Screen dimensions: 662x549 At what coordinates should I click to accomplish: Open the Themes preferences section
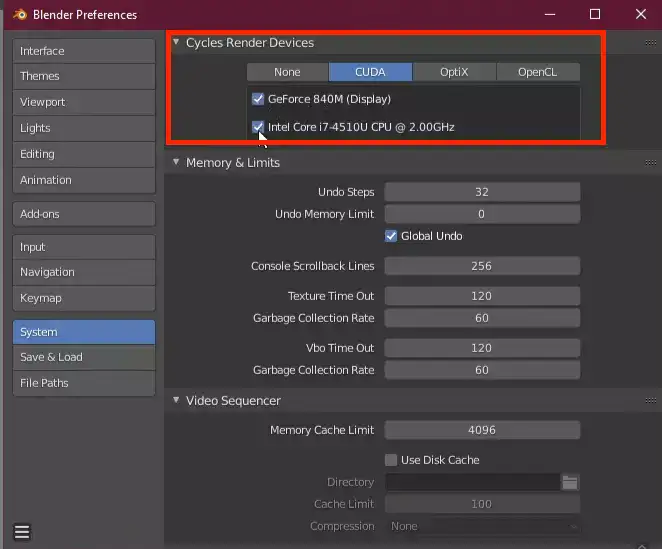(x=84, y=76)
